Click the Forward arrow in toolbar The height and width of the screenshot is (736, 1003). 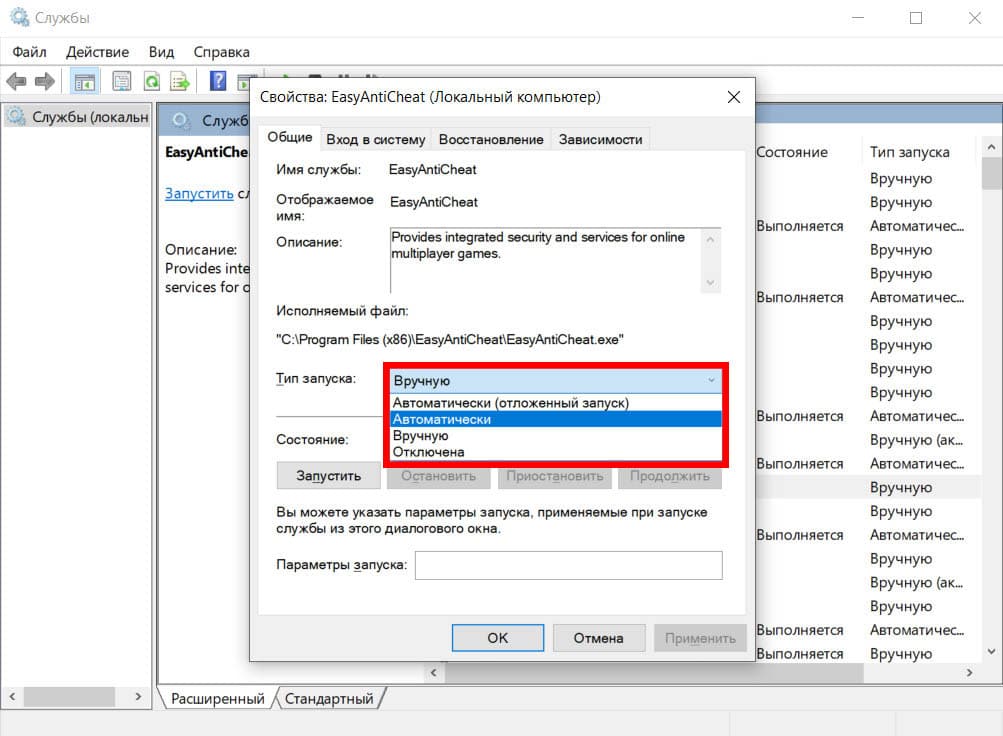(44, 81)
